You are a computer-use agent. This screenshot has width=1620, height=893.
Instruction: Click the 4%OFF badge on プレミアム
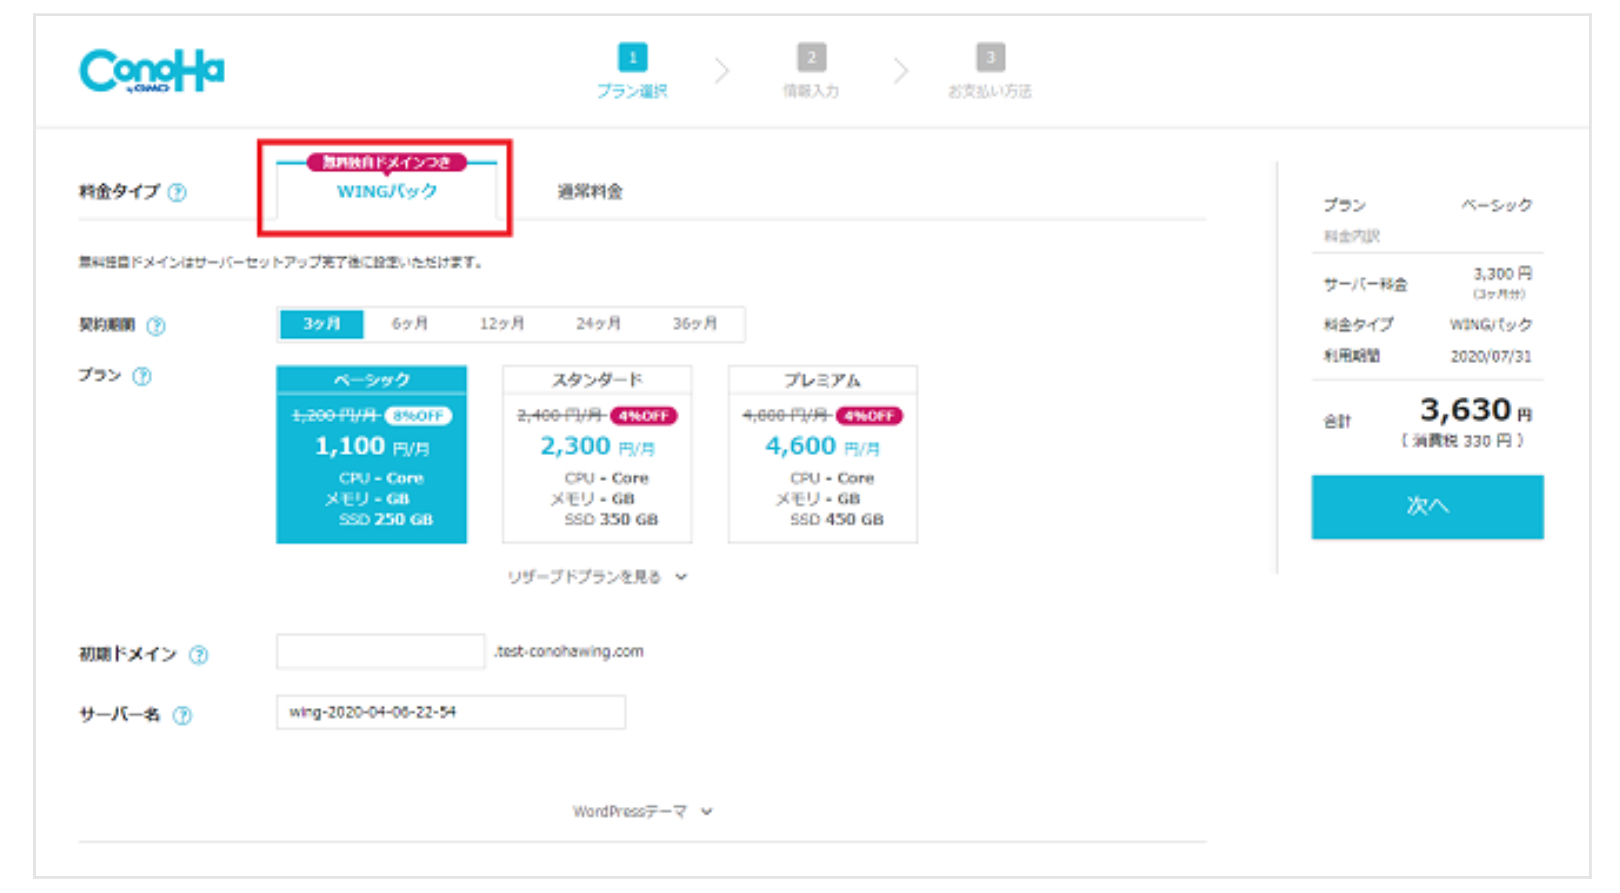pos(869,416)
